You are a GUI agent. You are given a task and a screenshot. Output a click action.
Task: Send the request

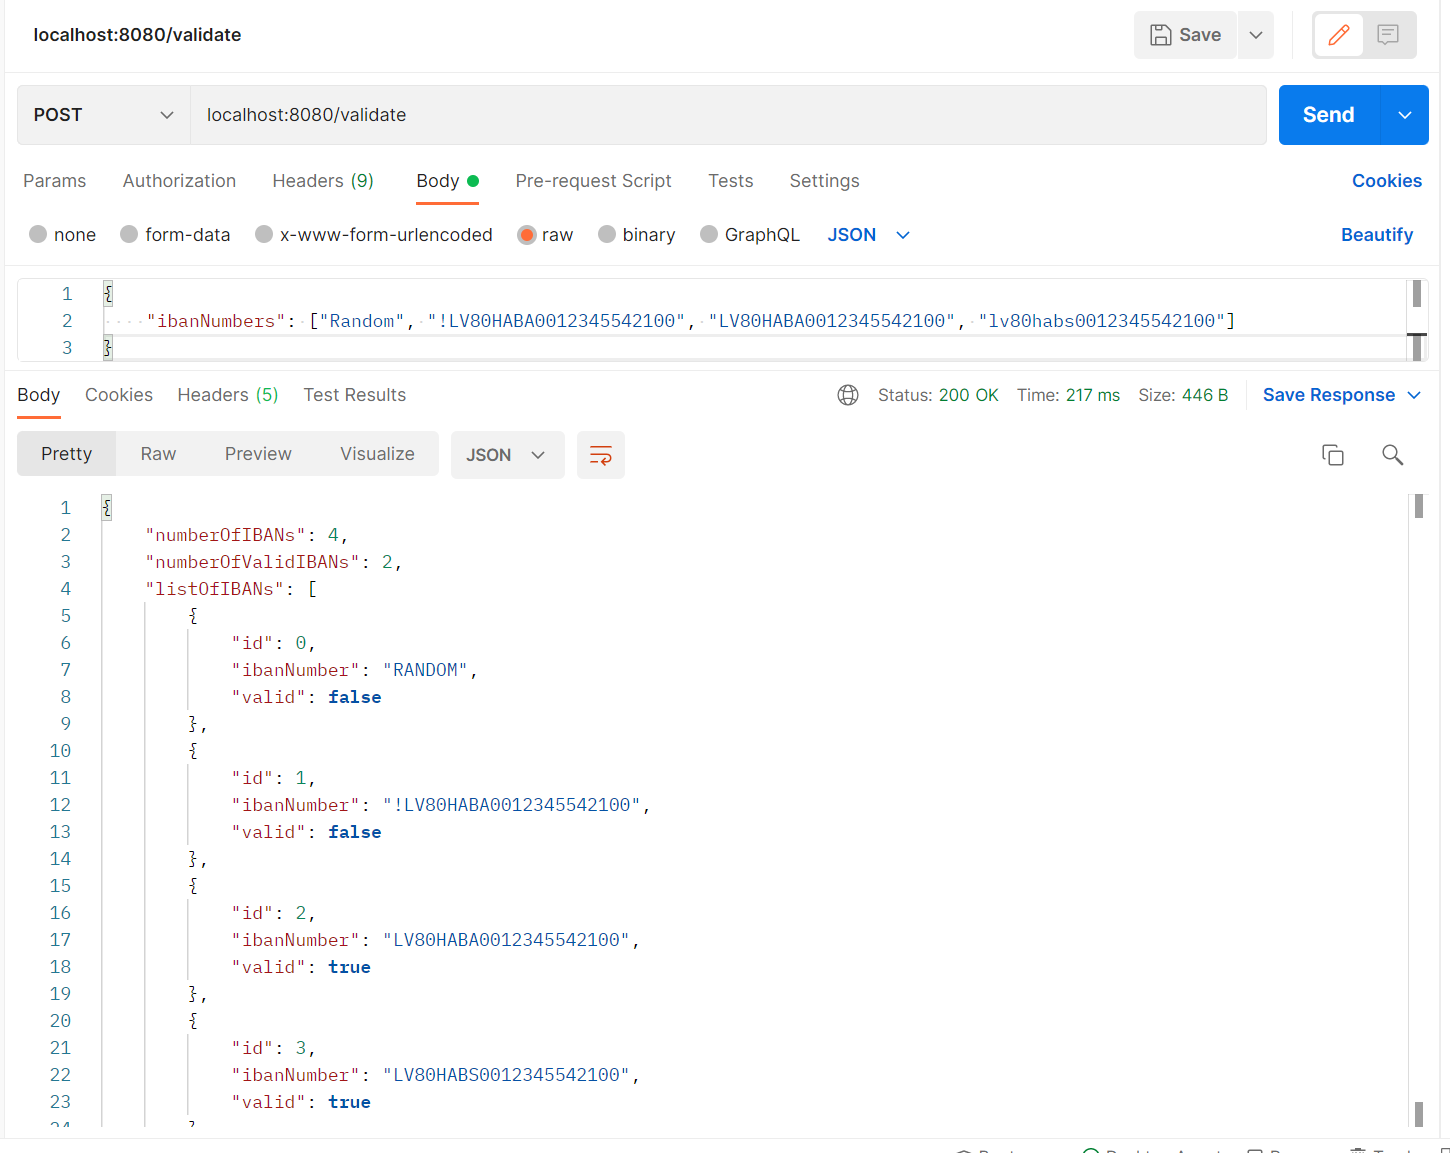click(x=1329, y=115)
